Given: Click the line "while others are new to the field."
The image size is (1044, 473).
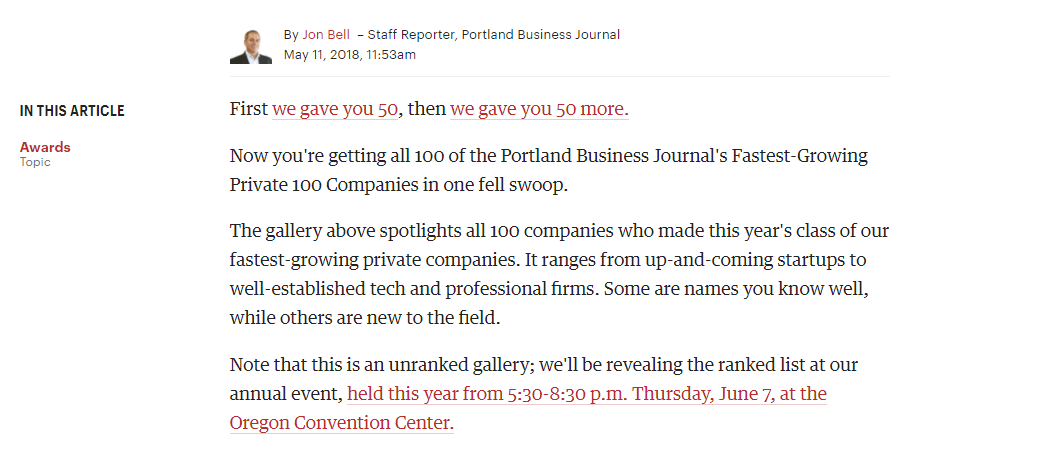Looking at the screenshot, I should [x=365, y=318].
